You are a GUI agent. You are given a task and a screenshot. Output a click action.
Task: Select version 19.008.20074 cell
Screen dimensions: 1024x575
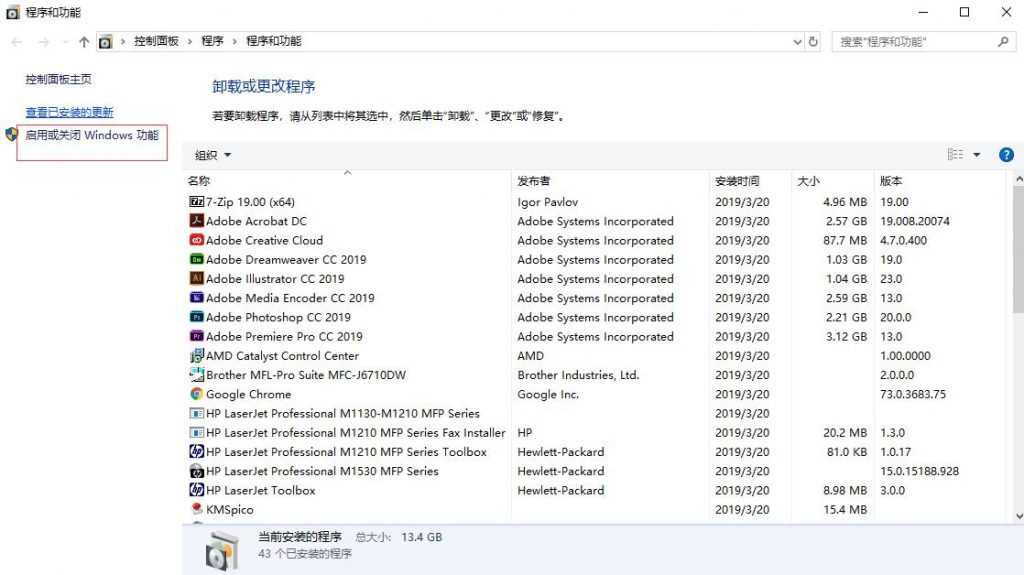pos(915,221)
